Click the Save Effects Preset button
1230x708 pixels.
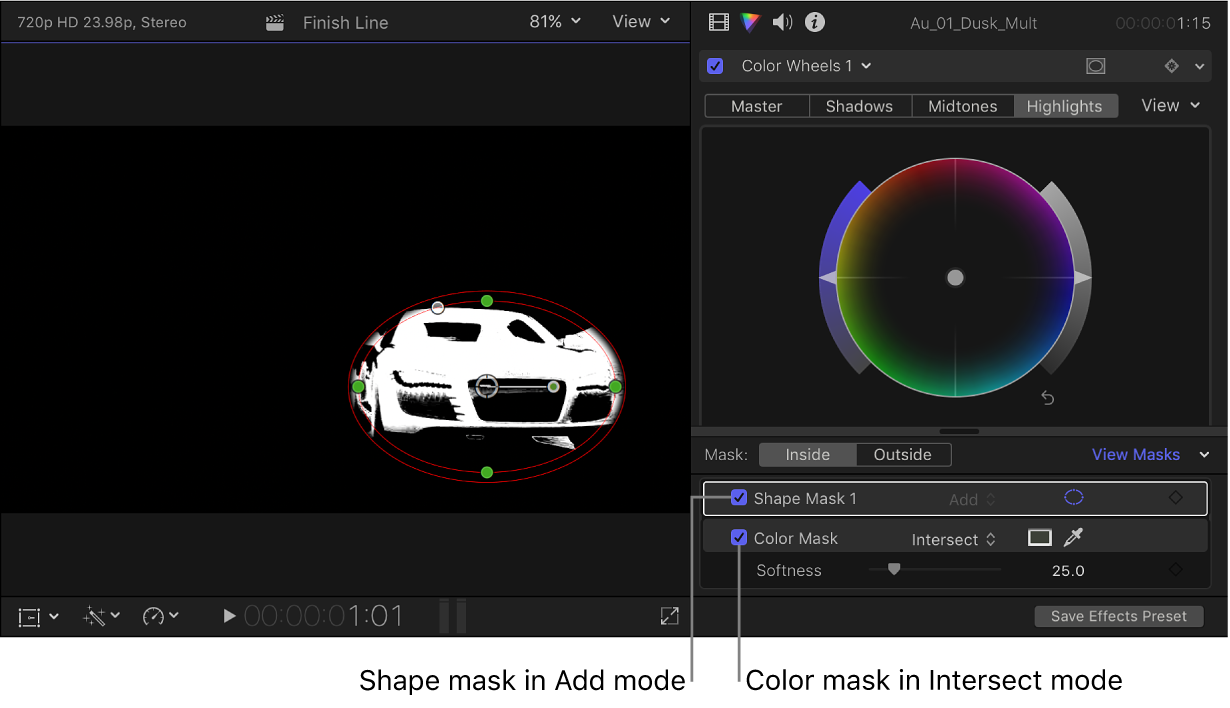[1118, 616]
